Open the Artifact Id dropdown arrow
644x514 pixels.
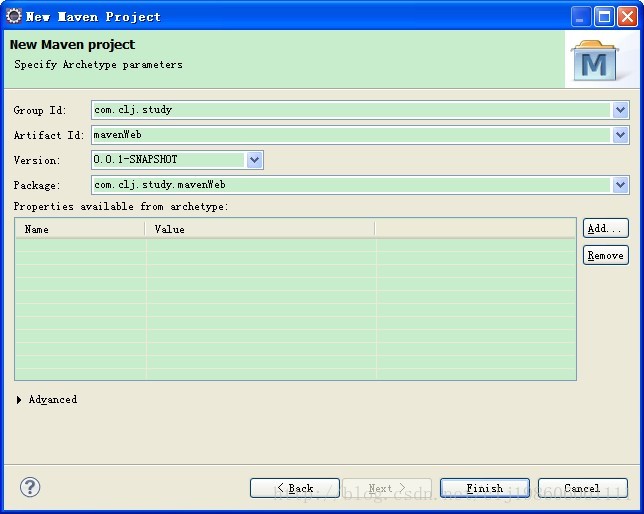[620, 135]
